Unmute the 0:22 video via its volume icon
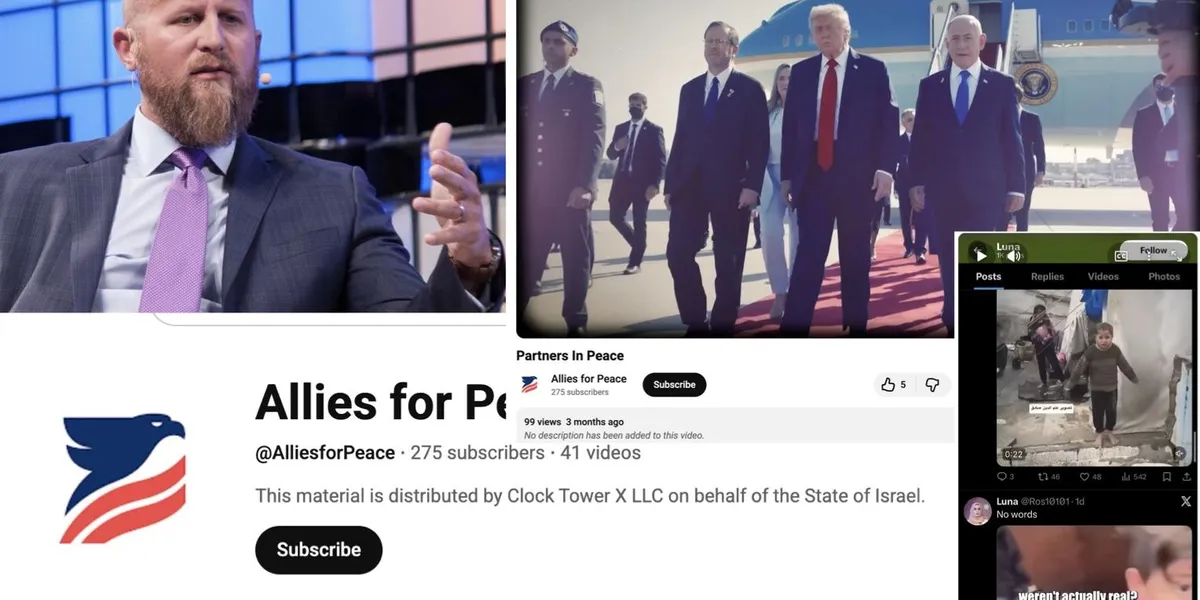The image size is (1200, 600). point(1179,453)
